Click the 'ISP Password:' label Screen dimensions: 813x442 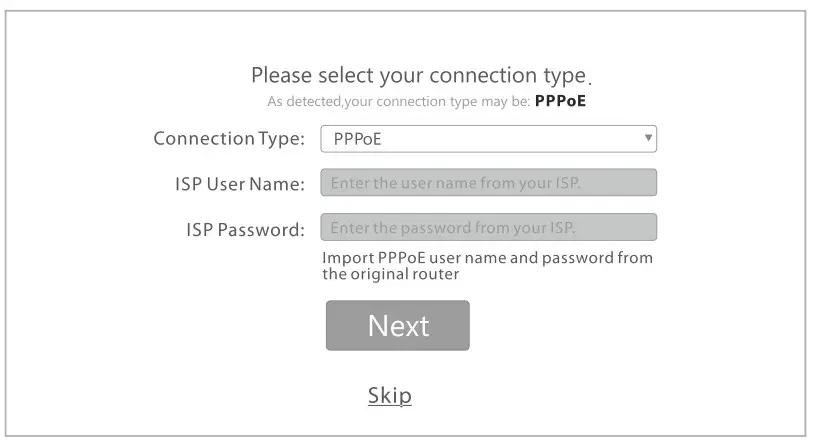[245, 230]
